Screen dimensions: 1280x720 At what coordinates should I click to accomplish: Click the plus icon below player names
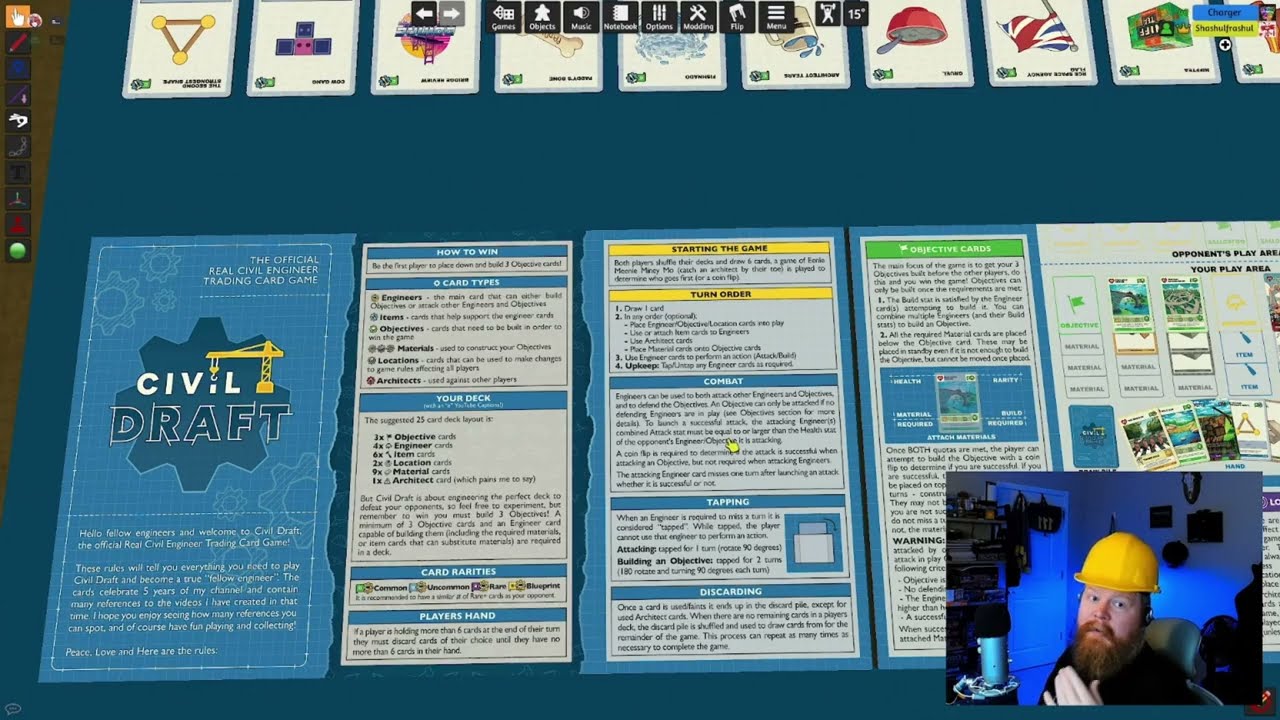[x=1224, y=45]
